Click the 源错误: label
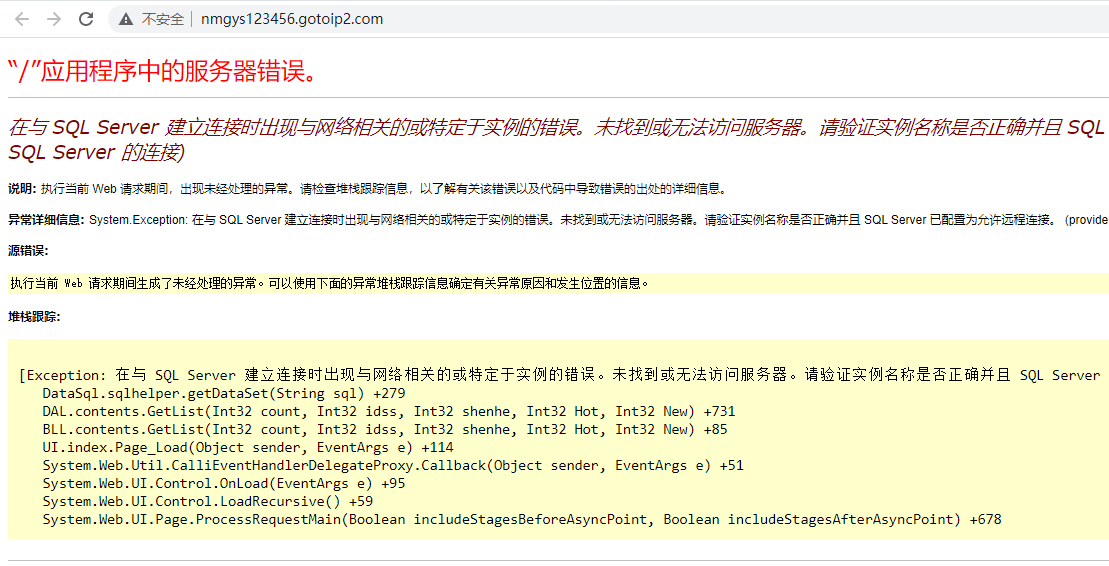This screenshot has height=566, width=1109. (28, 251)
